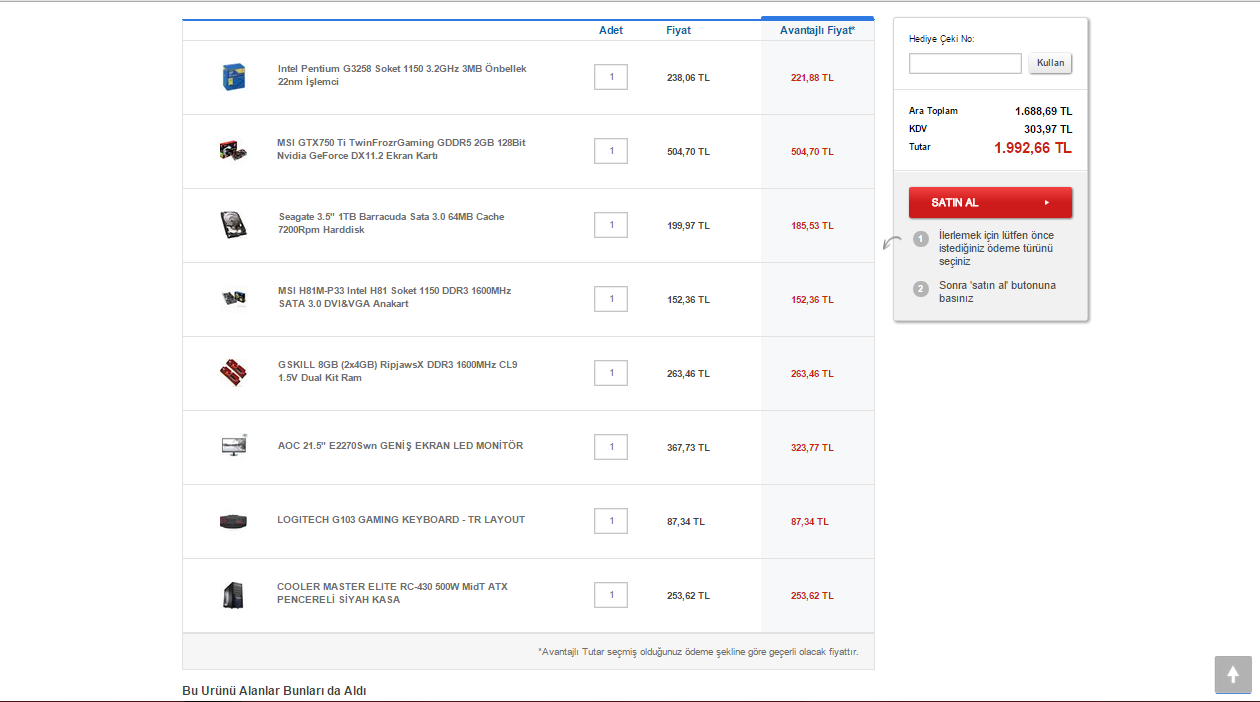Click the GSKILL RipjawsX RAM image
This screenshot has height=702, width=1260.
click(233, 373)
